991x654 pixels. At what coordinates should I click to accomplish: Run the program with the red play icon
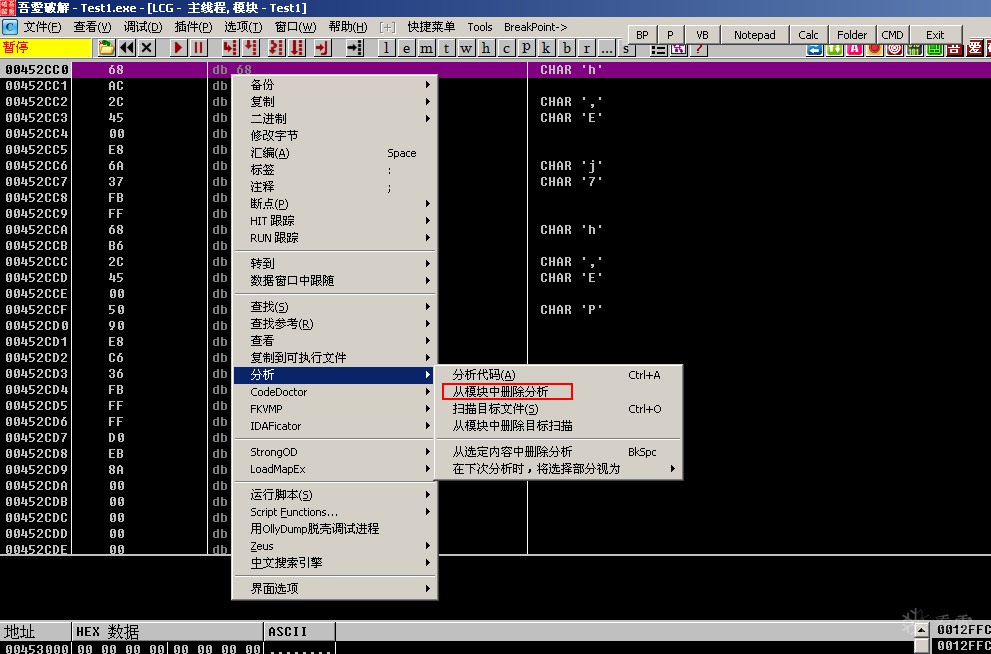coord(179,47)
